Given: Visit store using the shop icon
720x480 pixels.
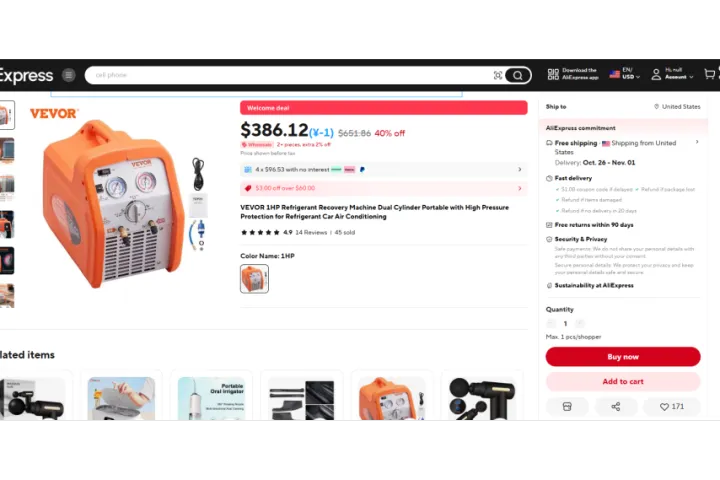Looking at the screenshot, I should [x=567, y=407].
